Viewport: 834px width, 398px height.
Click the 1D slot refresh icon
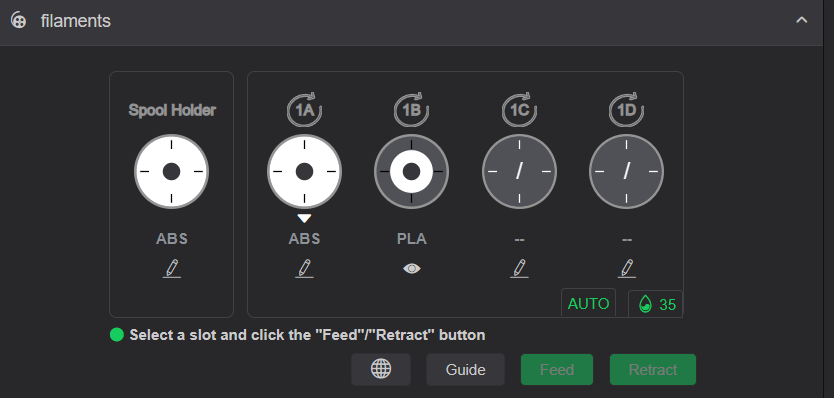(x=627, y=110)
